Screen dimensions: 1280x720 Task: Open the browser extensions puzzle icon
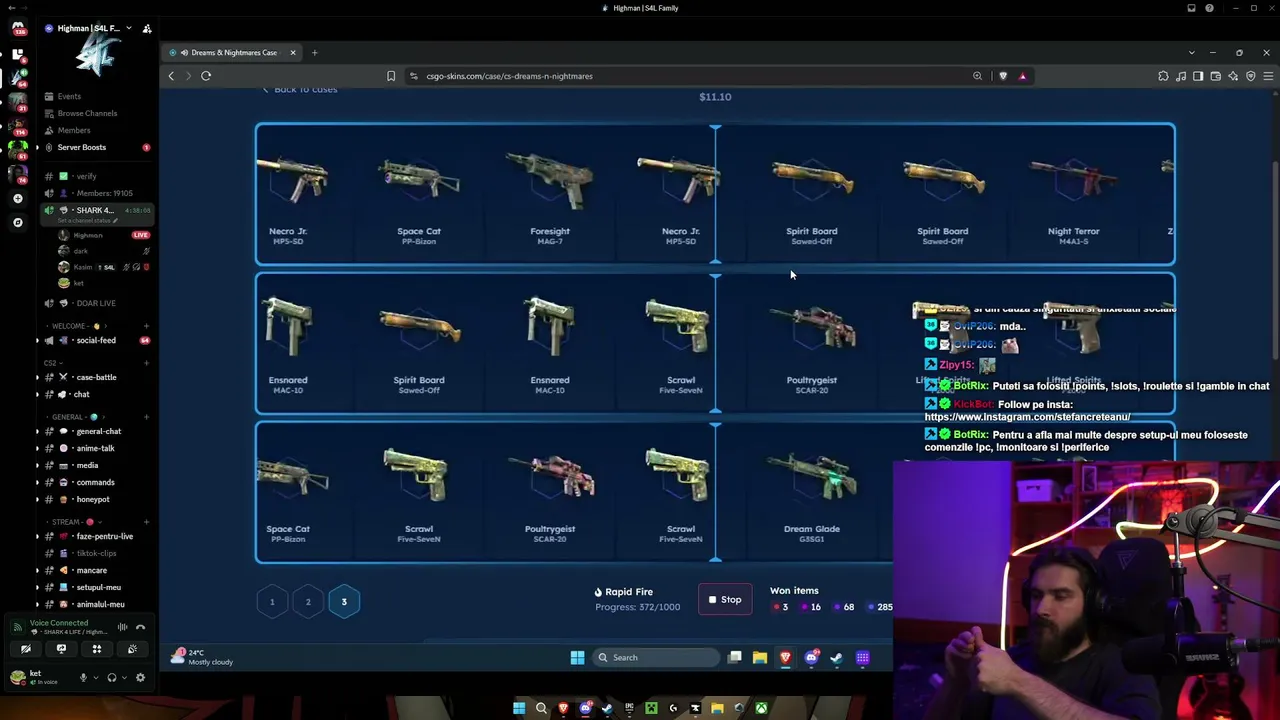coord(1163,76)
